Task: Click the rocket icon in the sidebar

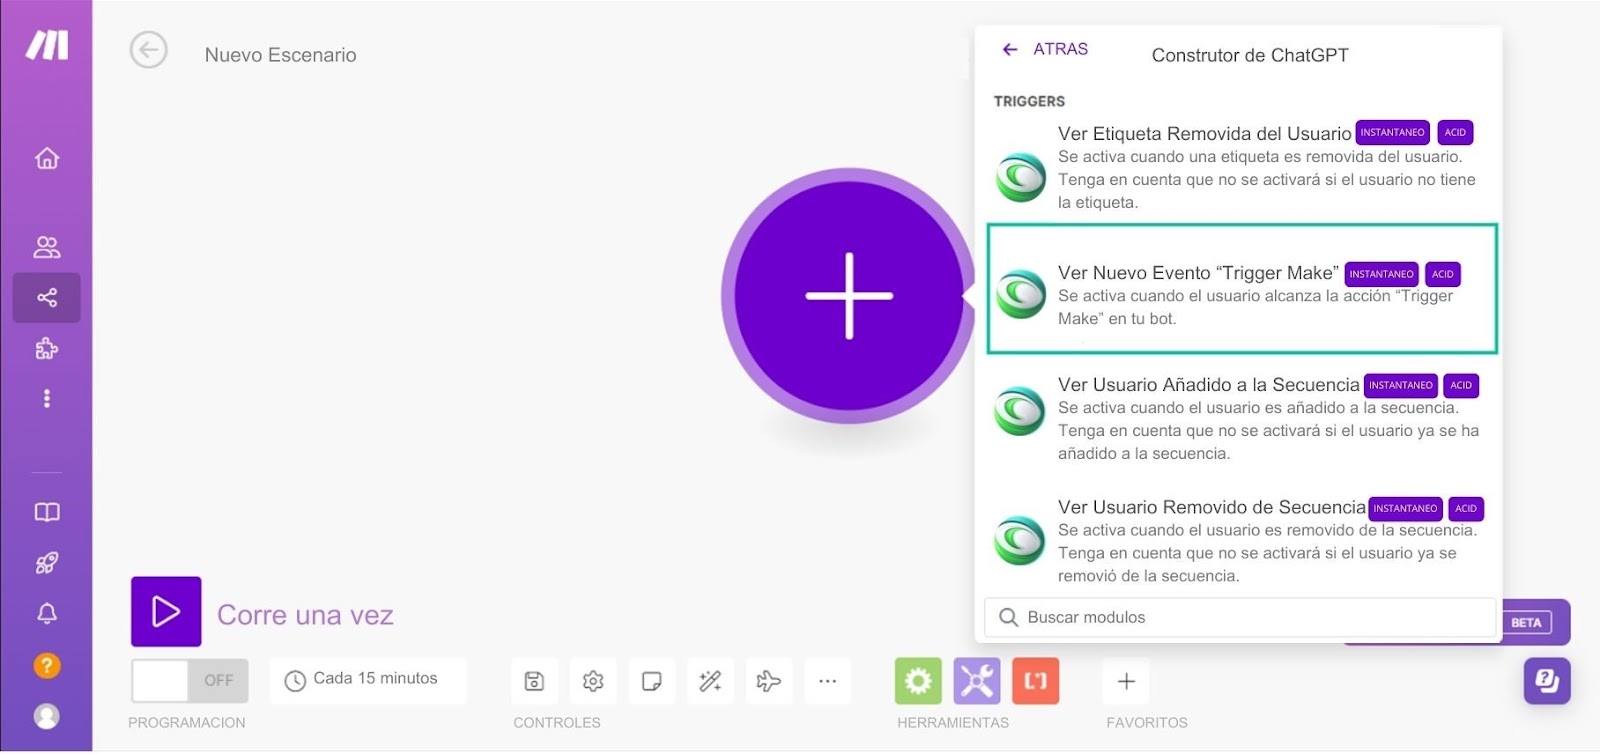Action: [47, 563]
